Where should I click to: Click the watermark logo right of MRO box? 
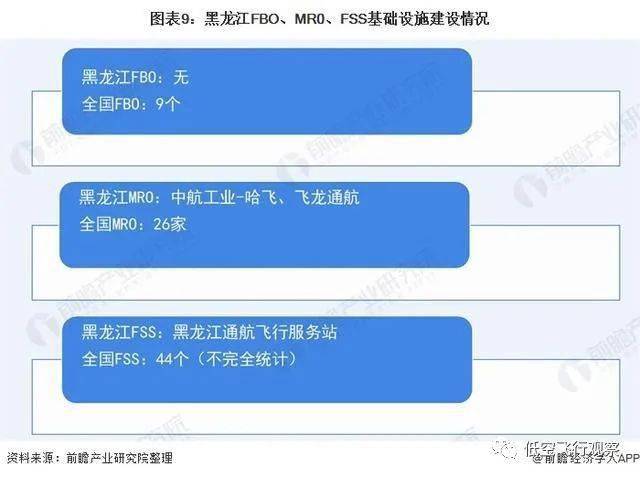click(x=529, y=189)
